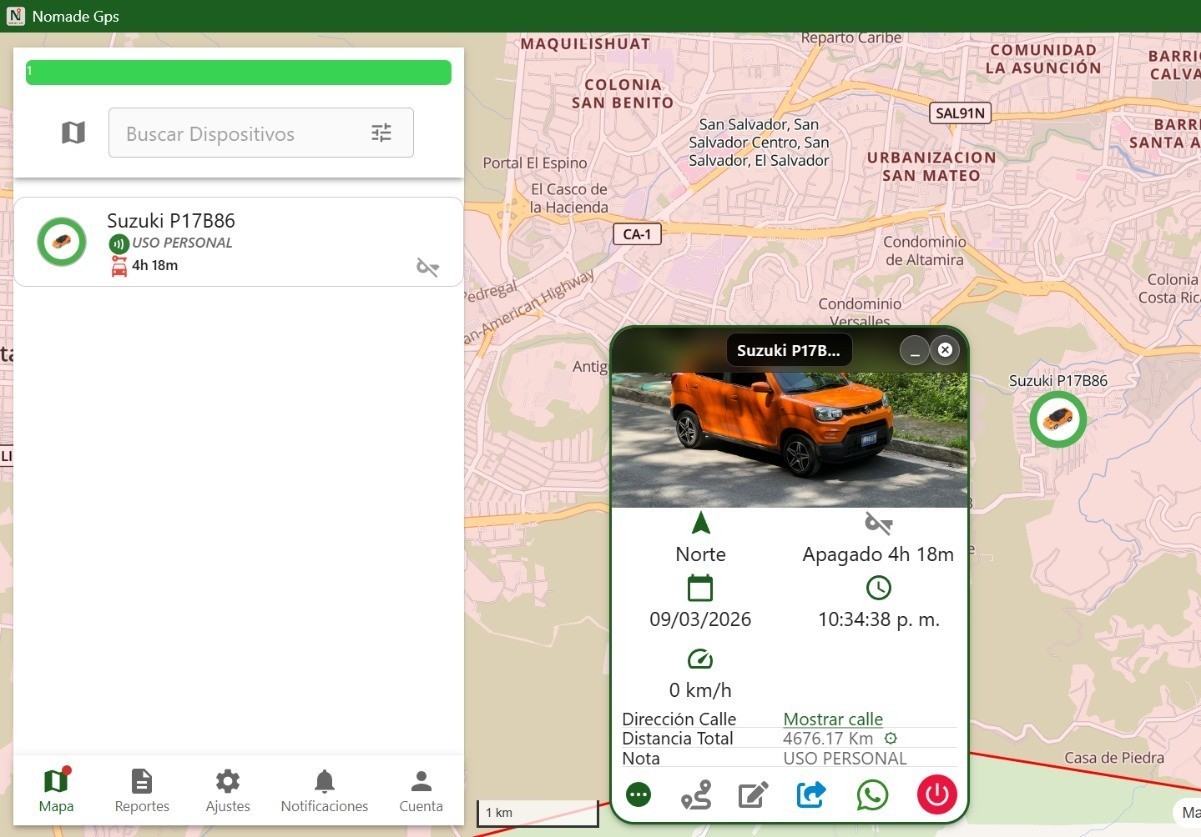Click the key-off icon above Apagado 4h 18m
Viewport: 1201px width, 837px height.
click(878, 523)
